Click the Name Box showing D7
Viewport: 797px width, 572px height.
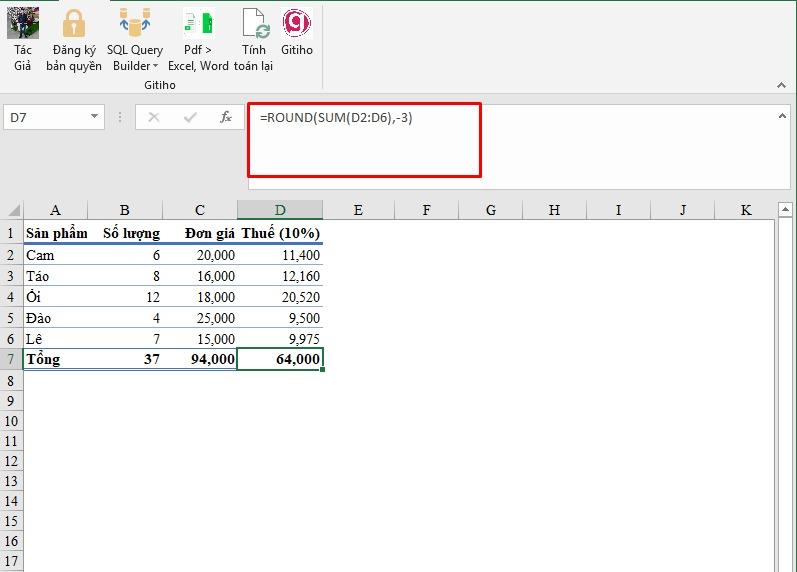(46, 117)
